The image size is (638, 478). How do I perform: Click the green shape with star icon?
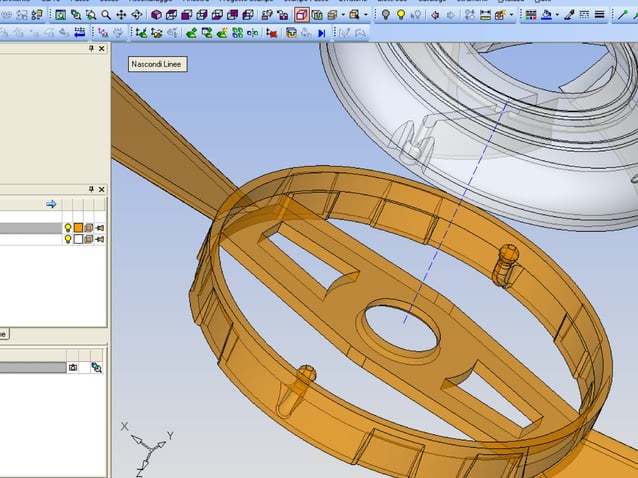[x=222, y=33]
